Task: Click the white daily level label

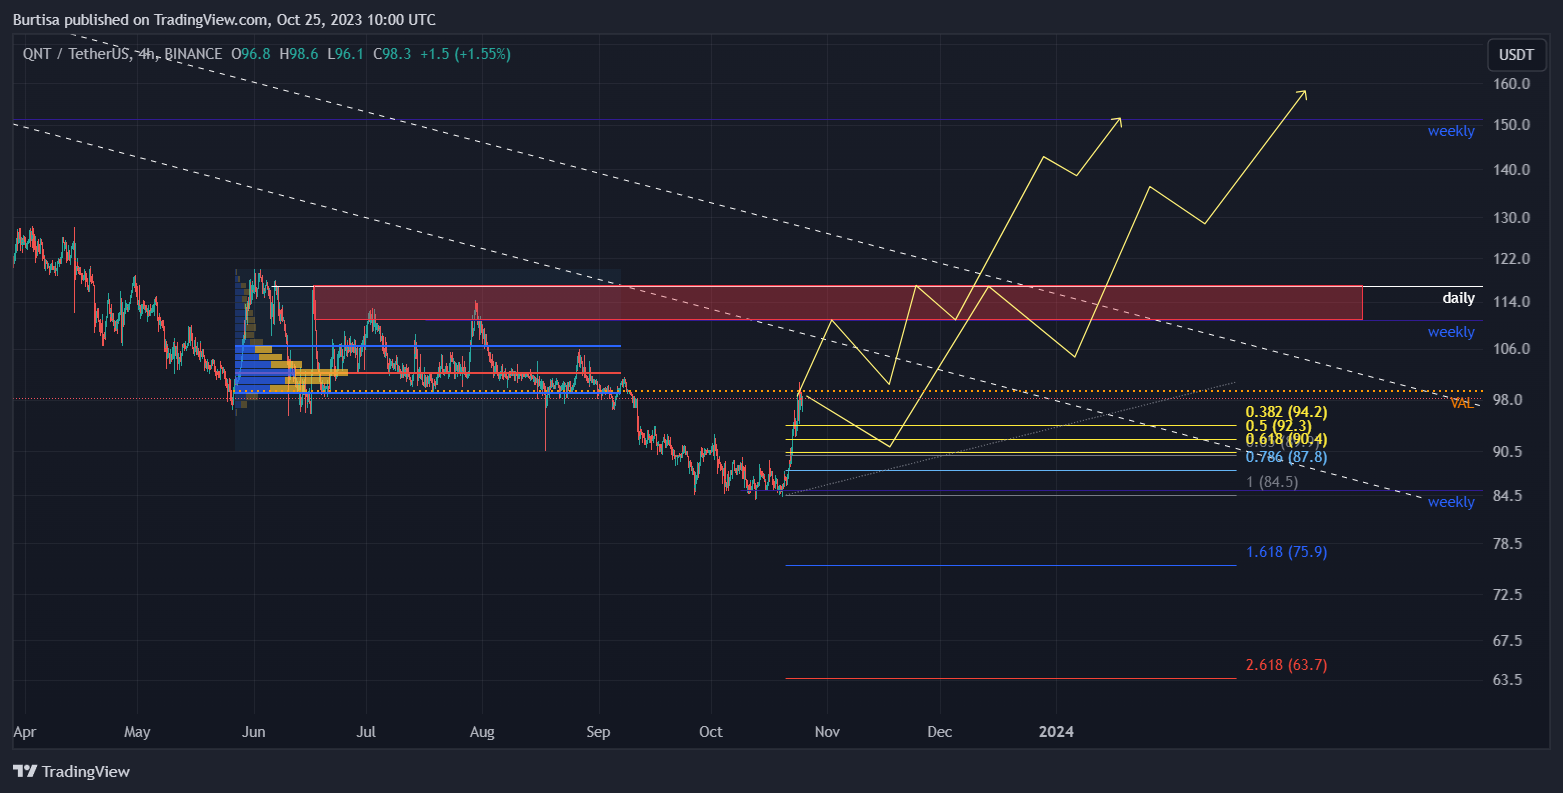Action: coord(1458,298)
